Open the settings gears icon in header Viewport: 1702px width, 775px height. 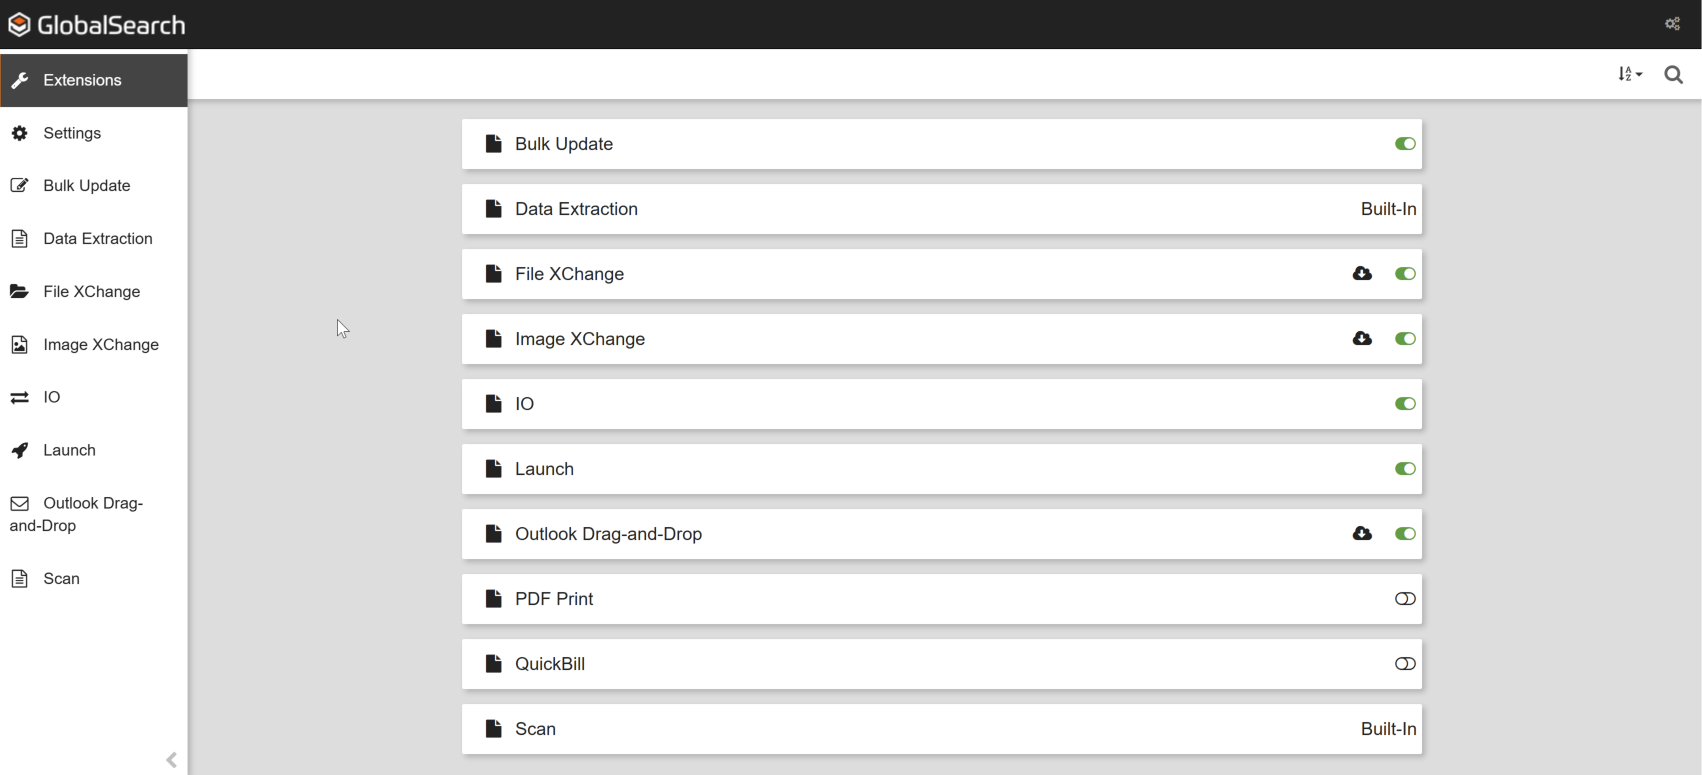1672,24
